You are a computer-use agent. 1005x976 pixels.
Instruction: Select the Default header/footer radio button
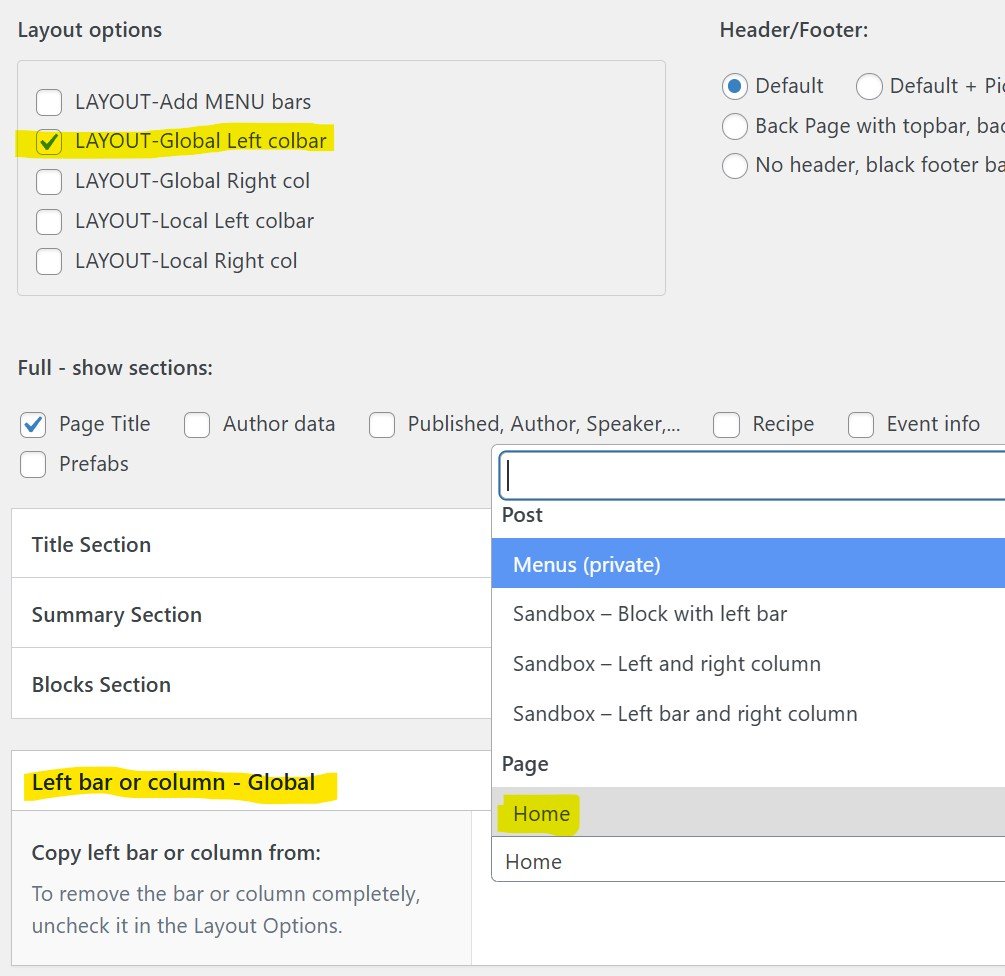735,87
